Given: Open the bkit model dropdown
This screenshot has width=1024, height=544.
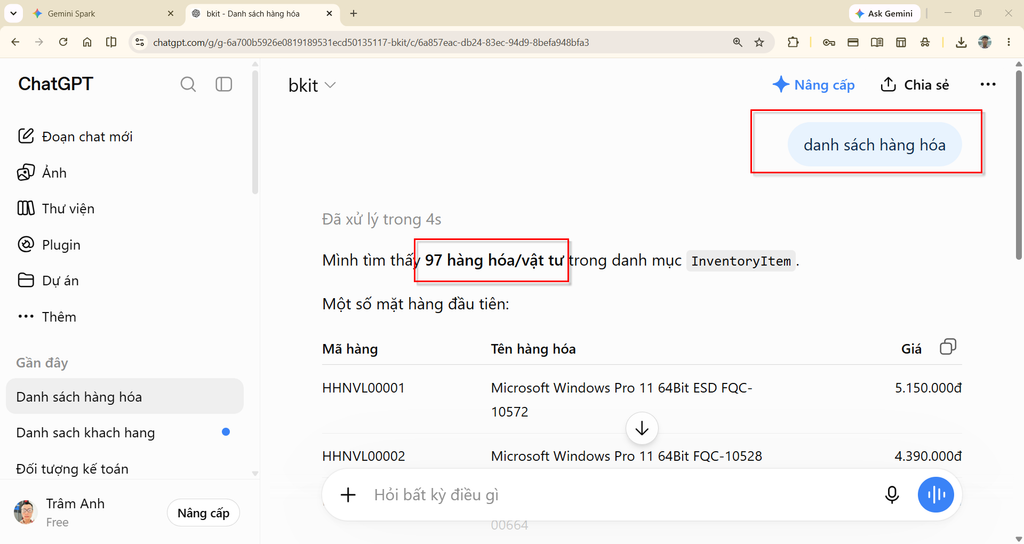Looking at the screenshot, I should click(312, 85).
